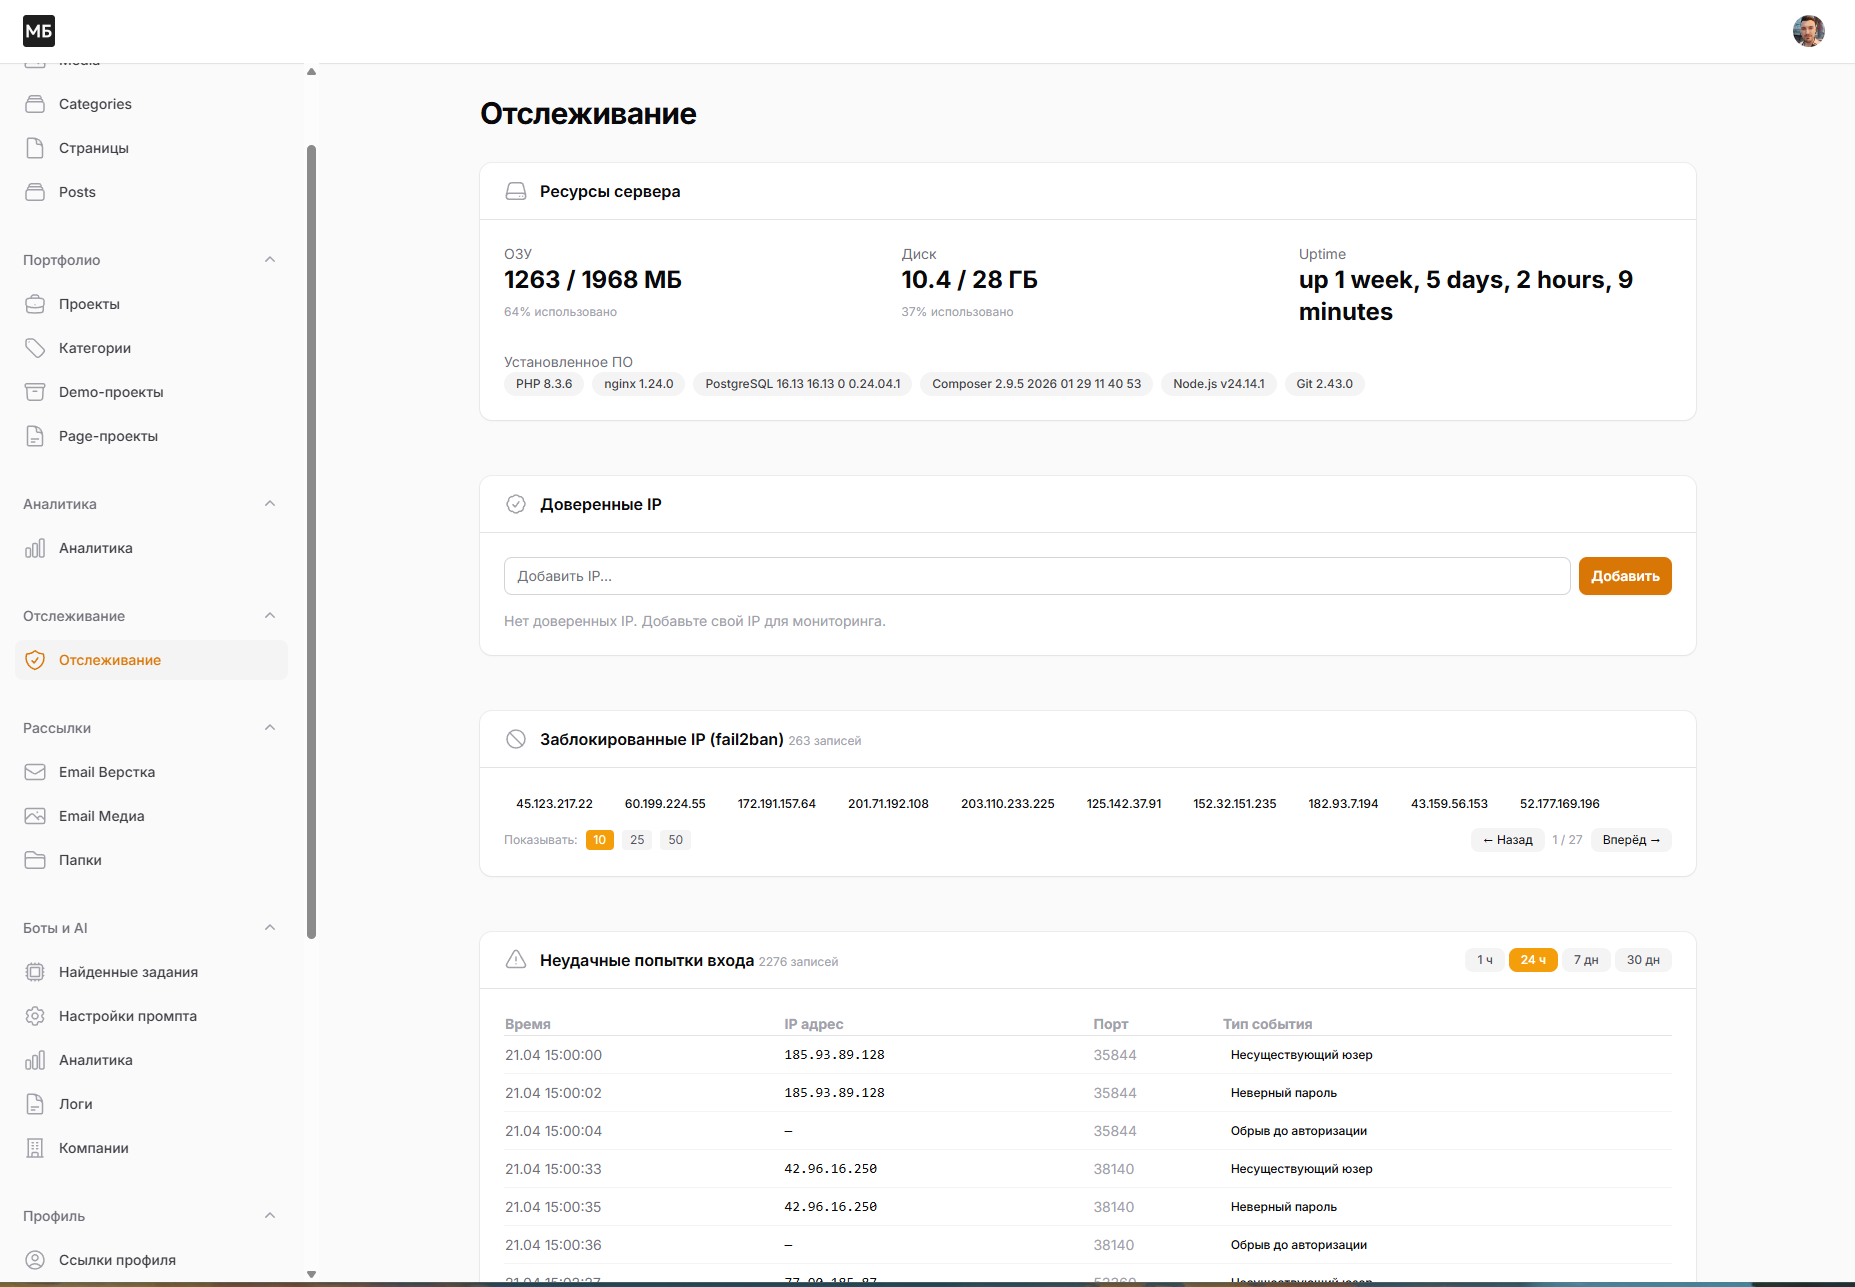1855x1287 pixels.
Task: Open Папки folder item
Action: (x=80, y=860)
